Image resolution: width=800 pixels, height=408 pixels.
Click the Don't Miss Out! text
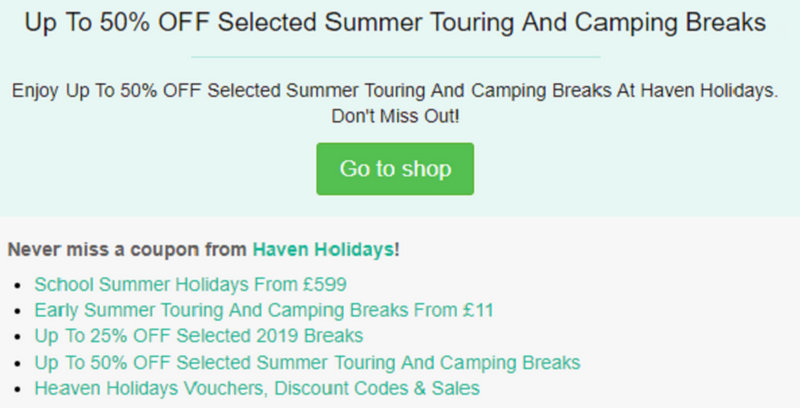coord(395,116)
